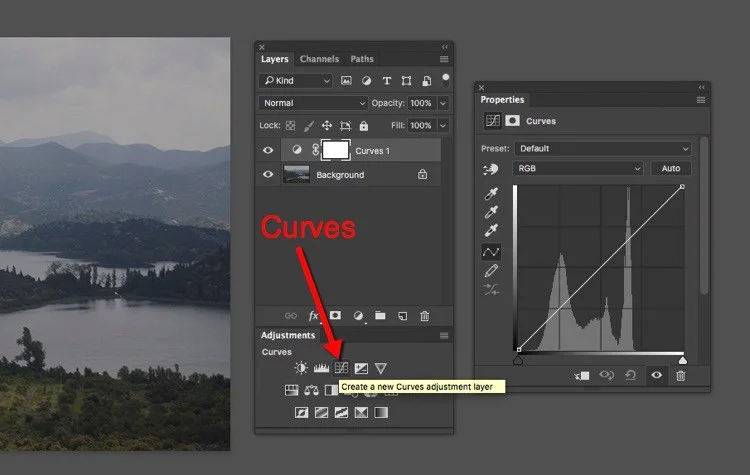750x475 pixels.
Task: Open the Preset Default dropdown
Action: coord(603,149)
